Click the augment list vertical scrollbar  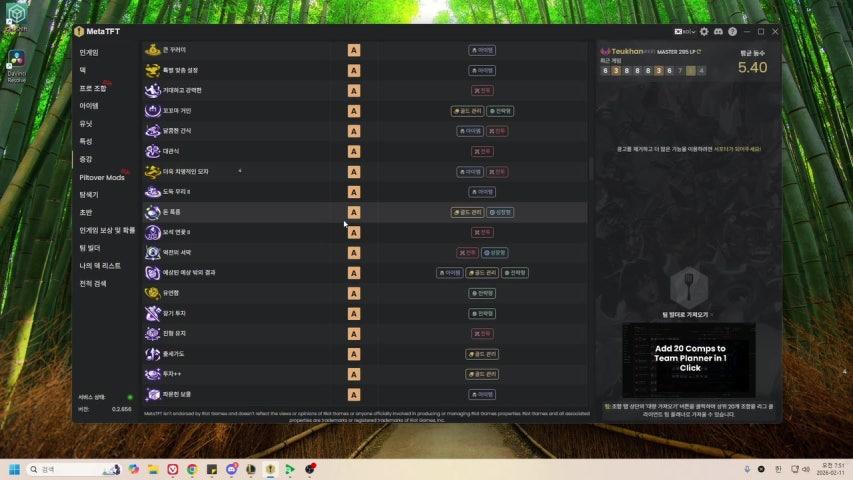tap(591, 169)
